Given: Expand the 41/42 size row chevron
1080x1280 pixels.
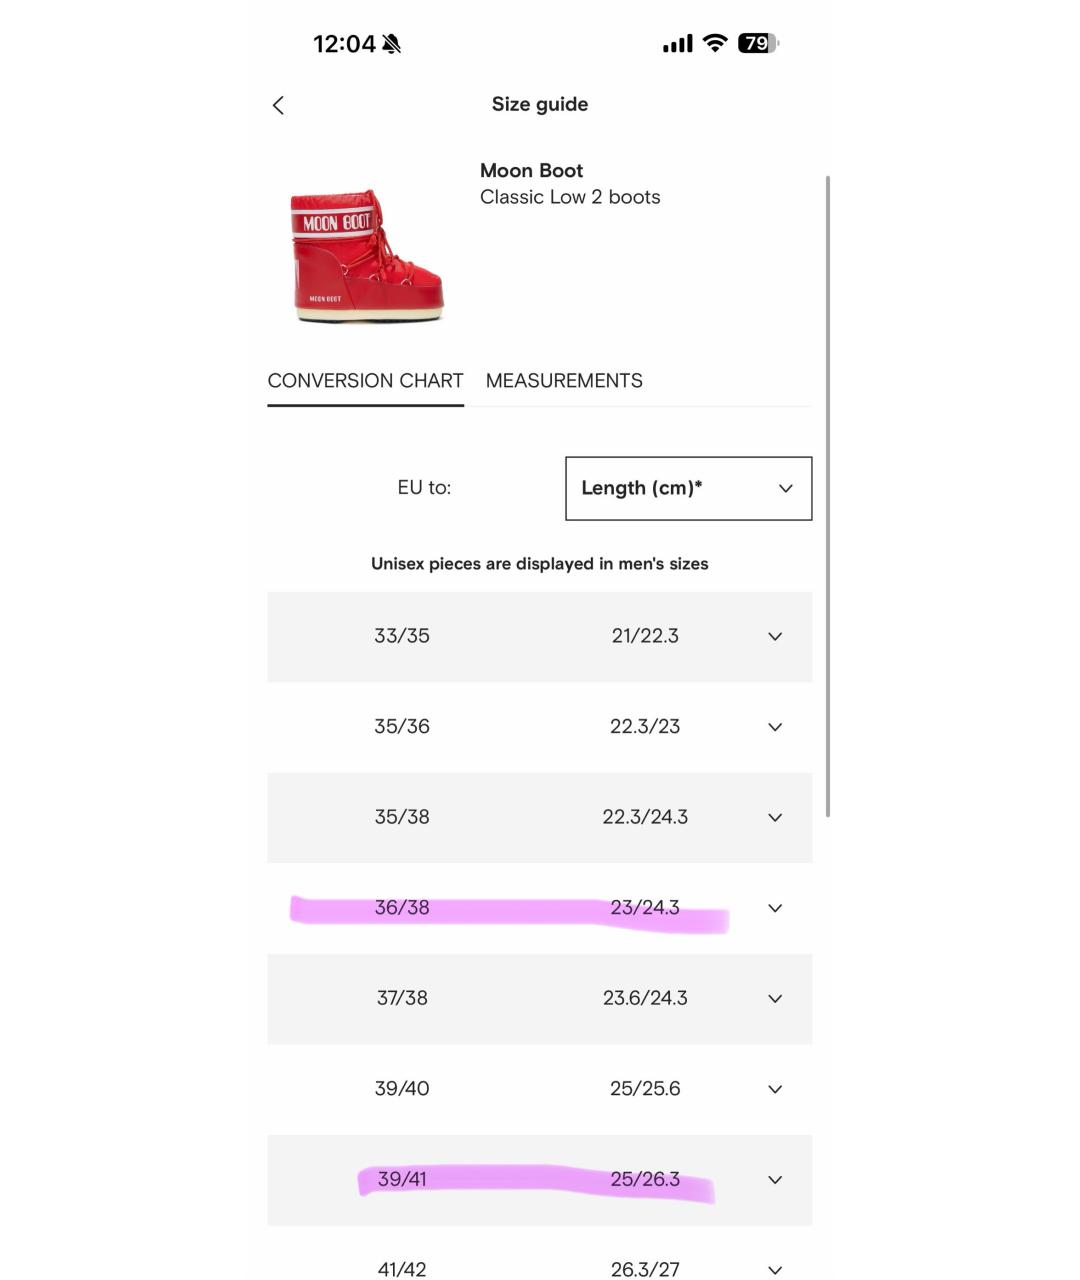Looking at the screenshot, I should coord(775,1270).
